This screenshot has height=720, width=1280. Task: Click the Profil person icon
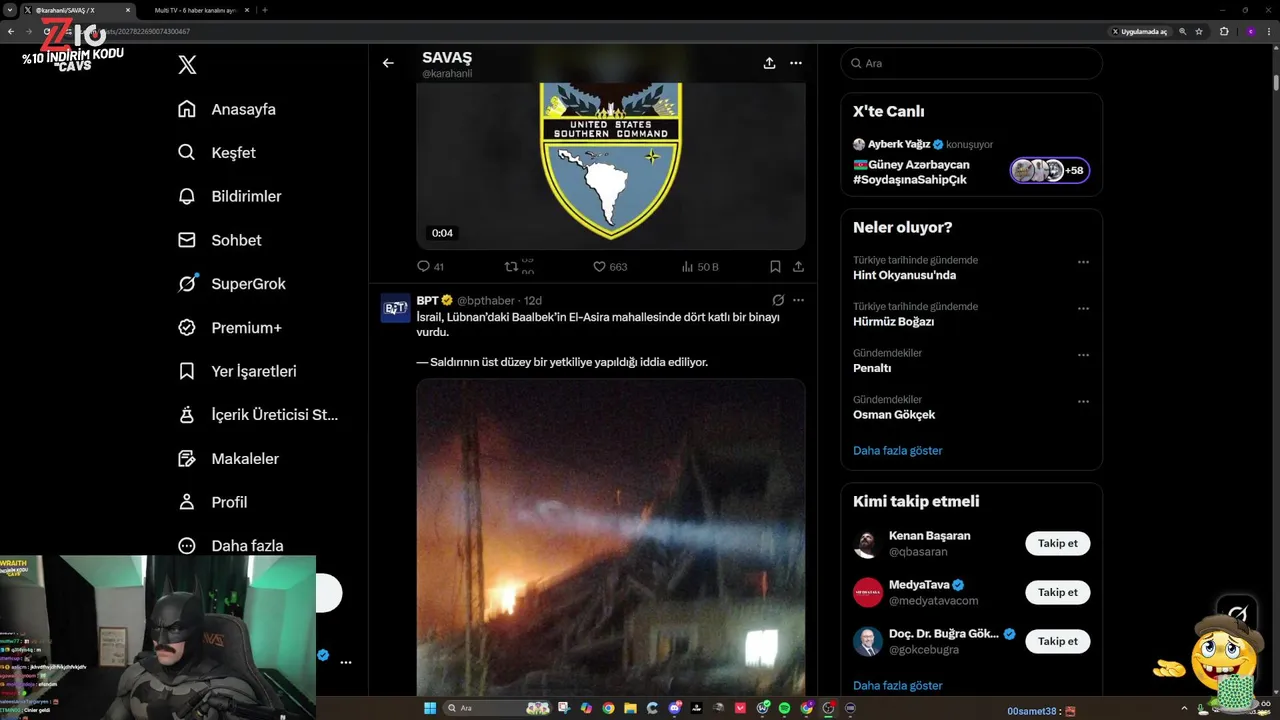pos(187,502)
